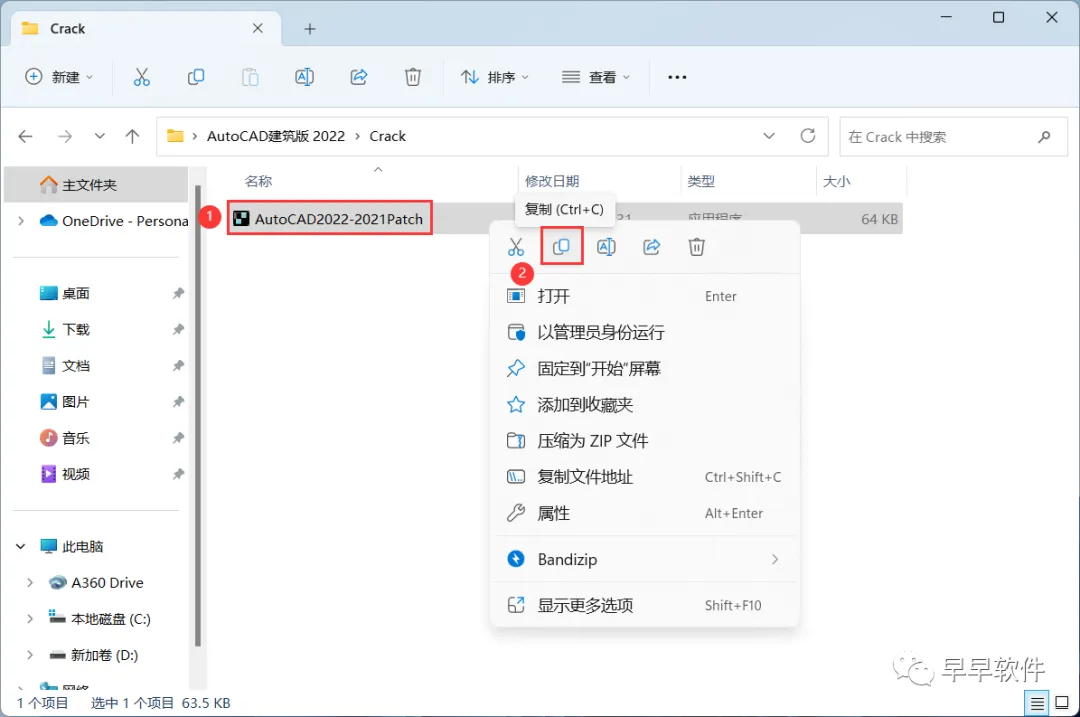1080x717 pixels.
Task: Expand the 本地磁盘 (C:) node
Action: click(x=30, y=619)
